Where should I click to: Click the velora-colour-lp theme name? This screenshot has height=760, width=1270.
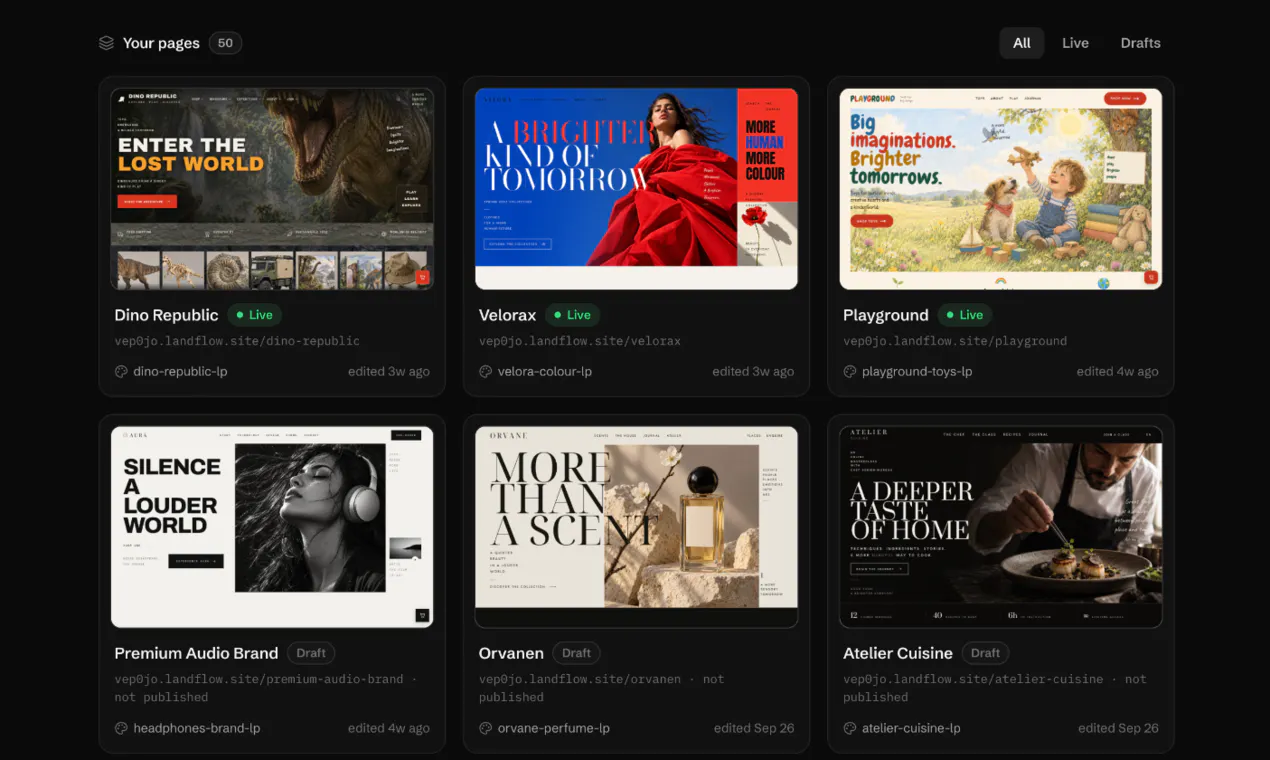pos(545,371)
